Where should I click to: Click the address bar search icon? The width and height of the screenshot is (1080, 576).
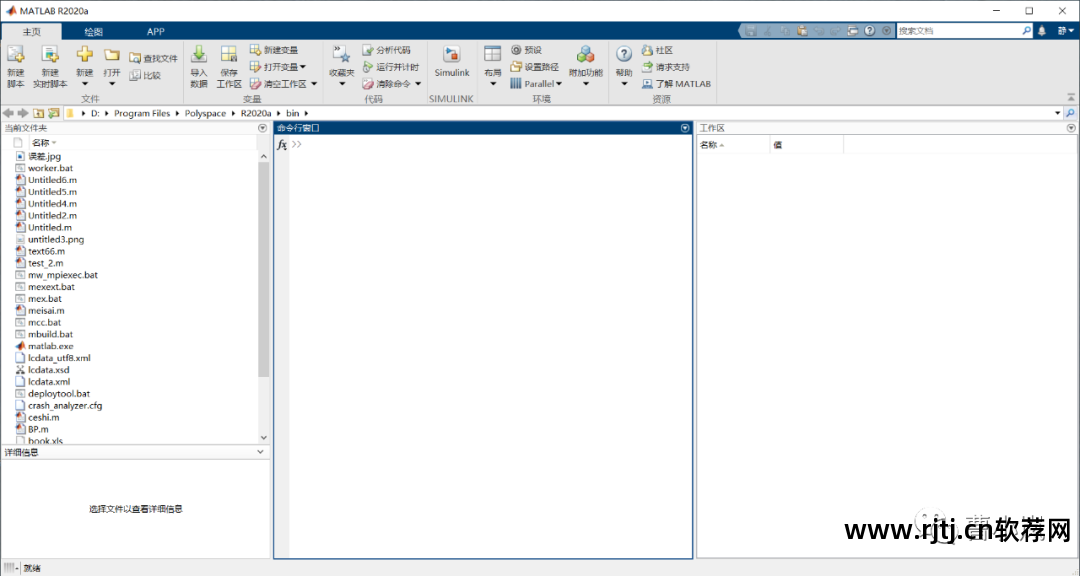click(1071, 113)
